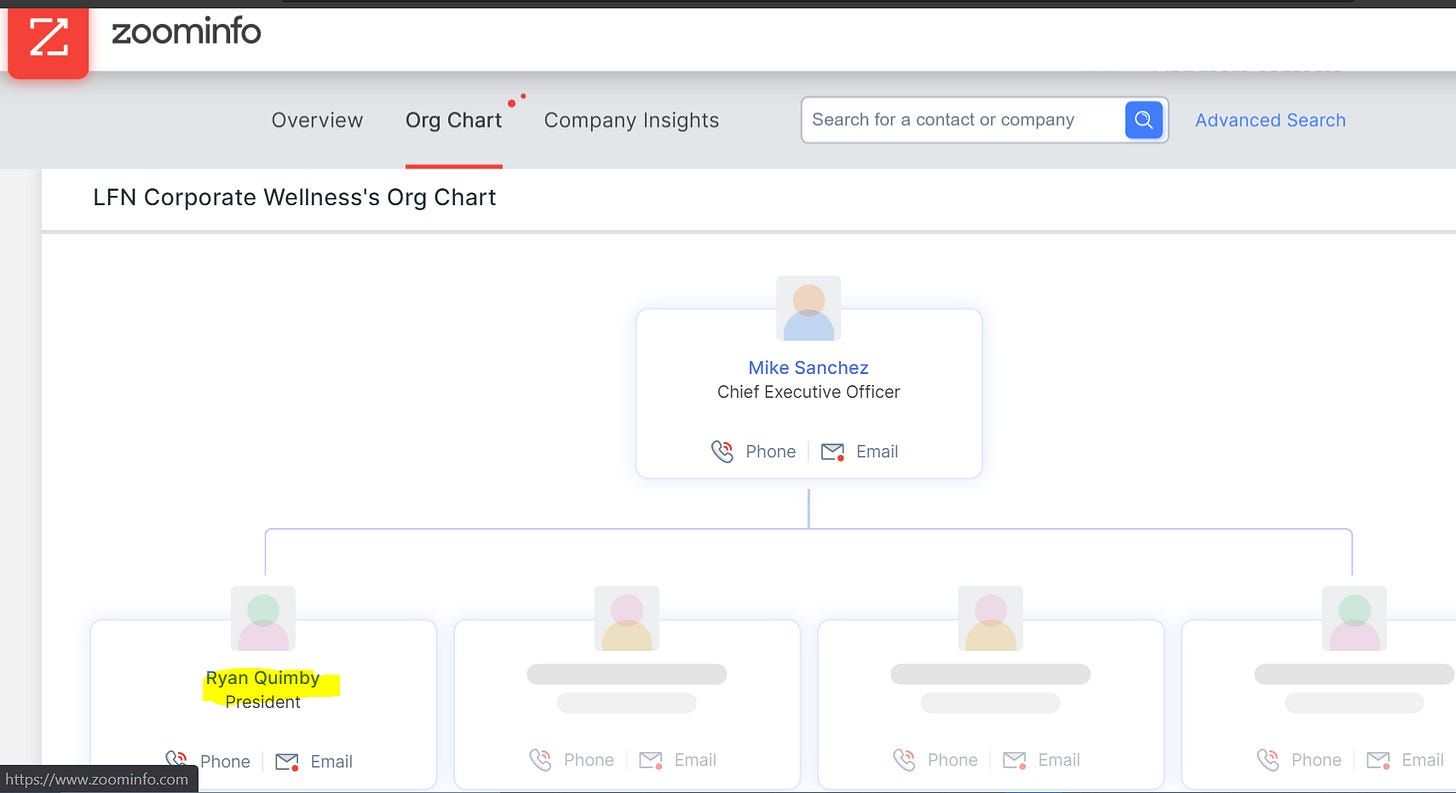Click Ryan Quimby's email envelope icon
Image resolution: width=1456 pixels, height=793 pixels.
pyautogui.click(x=287, y=762)
